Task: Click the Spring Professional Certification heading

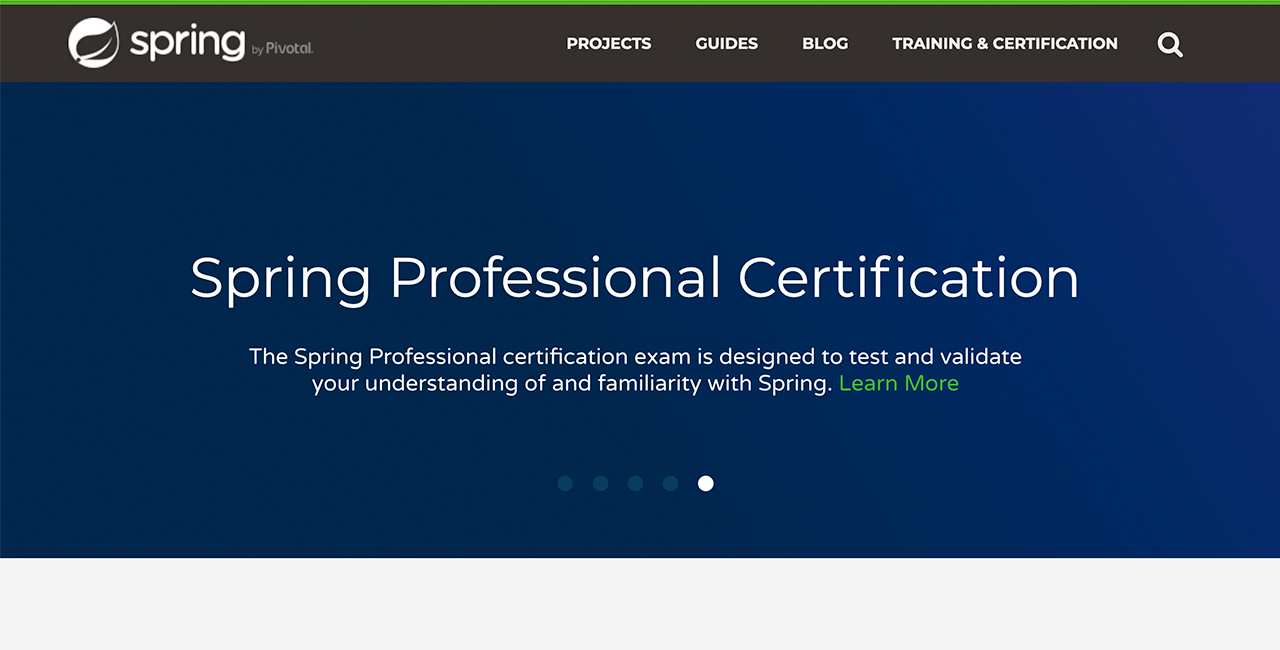Action: coord(635,279)
